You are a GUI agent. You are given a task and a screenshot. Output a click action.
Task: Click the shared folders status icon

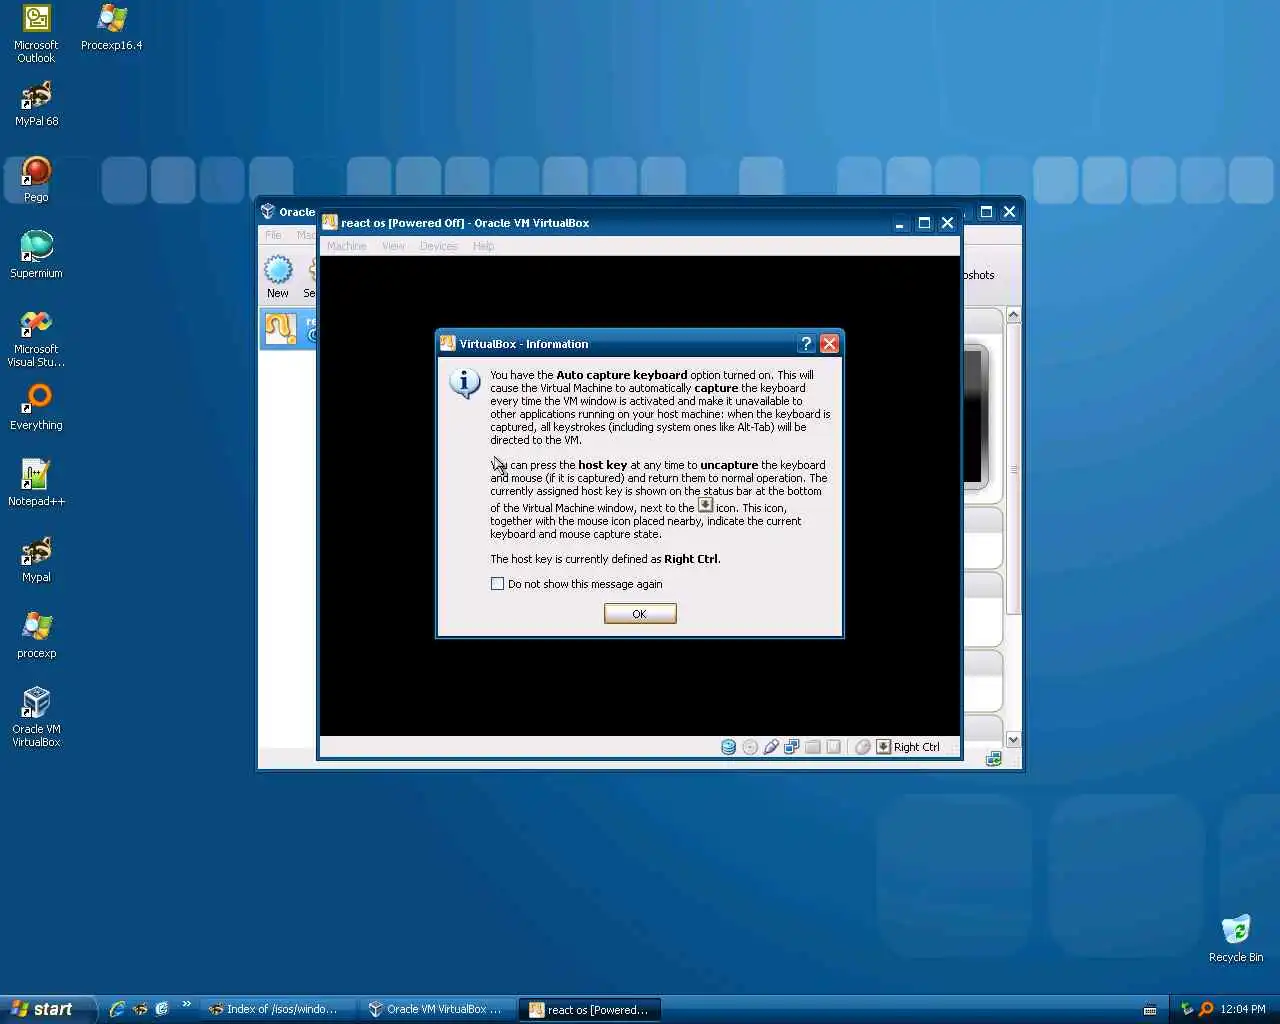[813, 747]
